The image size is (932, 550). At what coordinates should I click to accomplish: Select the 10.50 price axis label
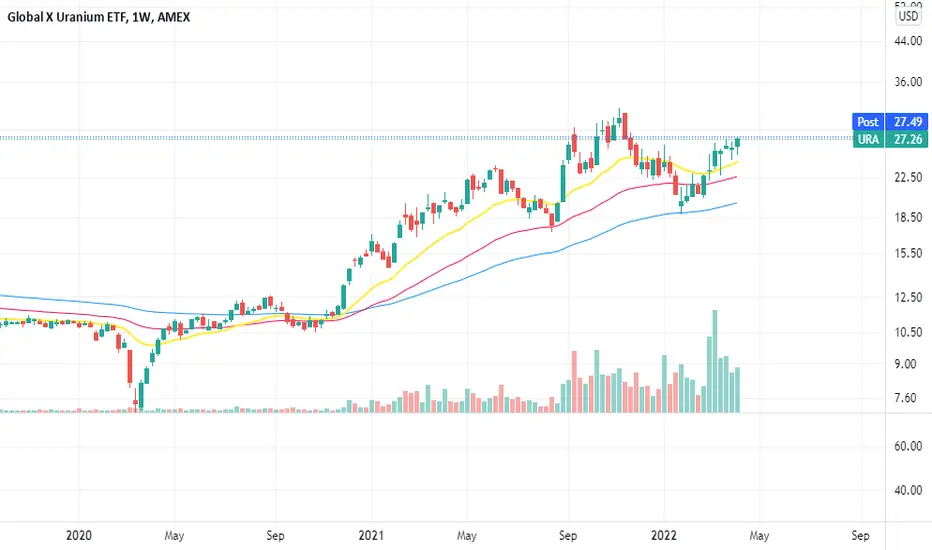[908, 332]
